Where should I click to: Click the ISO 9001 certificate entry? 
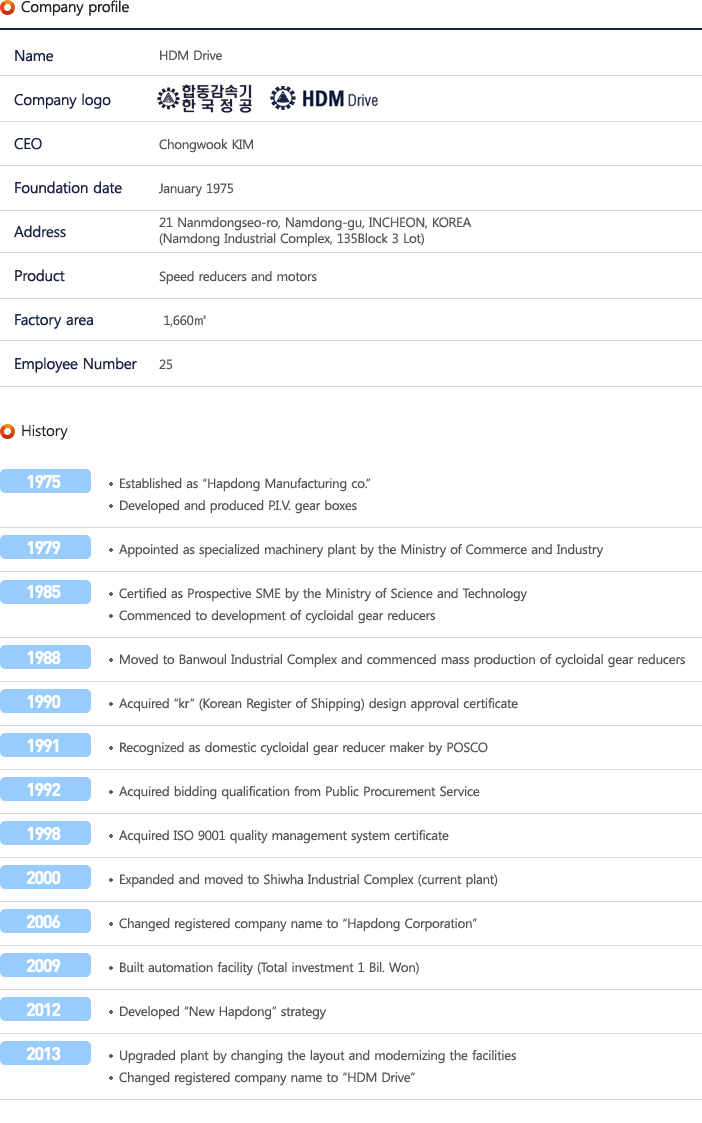pos(284,836)
